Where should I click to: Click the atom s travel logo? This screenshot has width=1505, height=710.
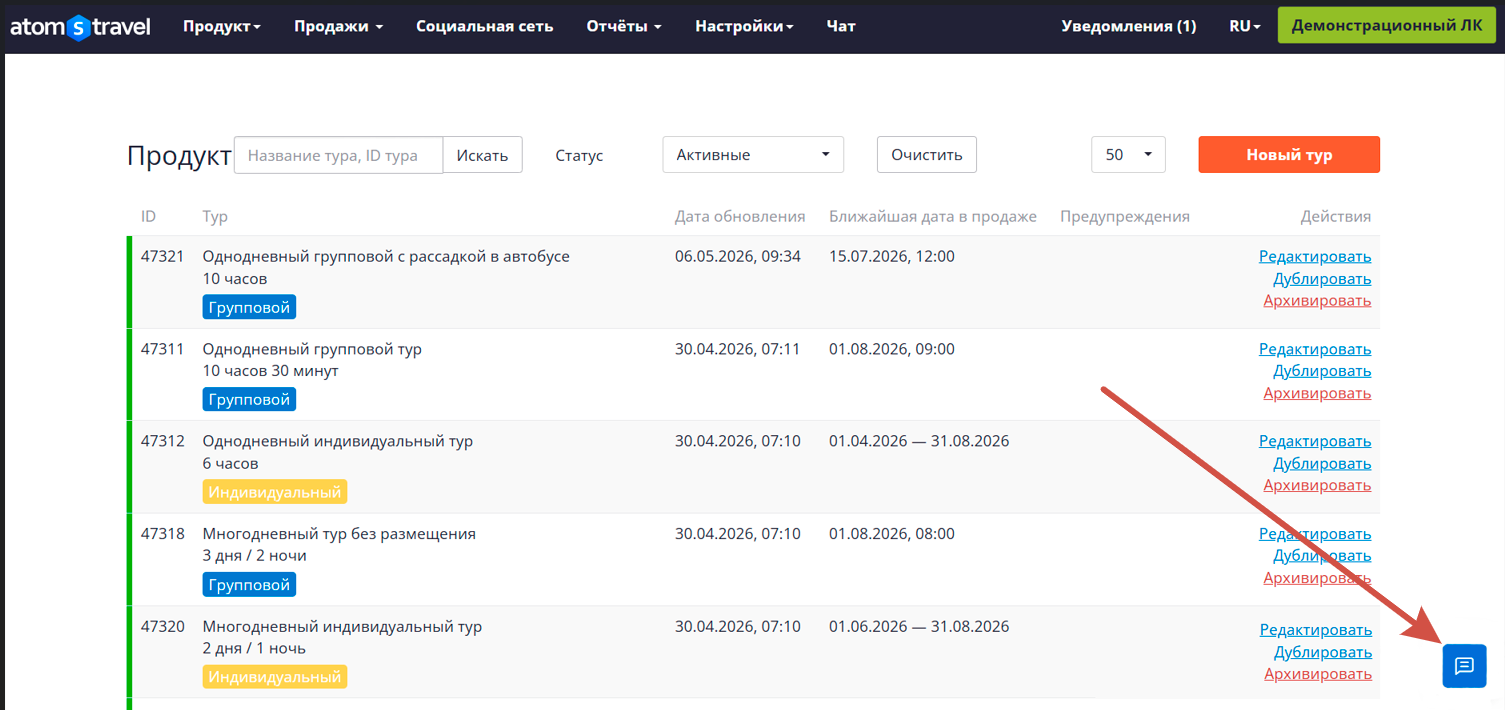pos(80,27)
